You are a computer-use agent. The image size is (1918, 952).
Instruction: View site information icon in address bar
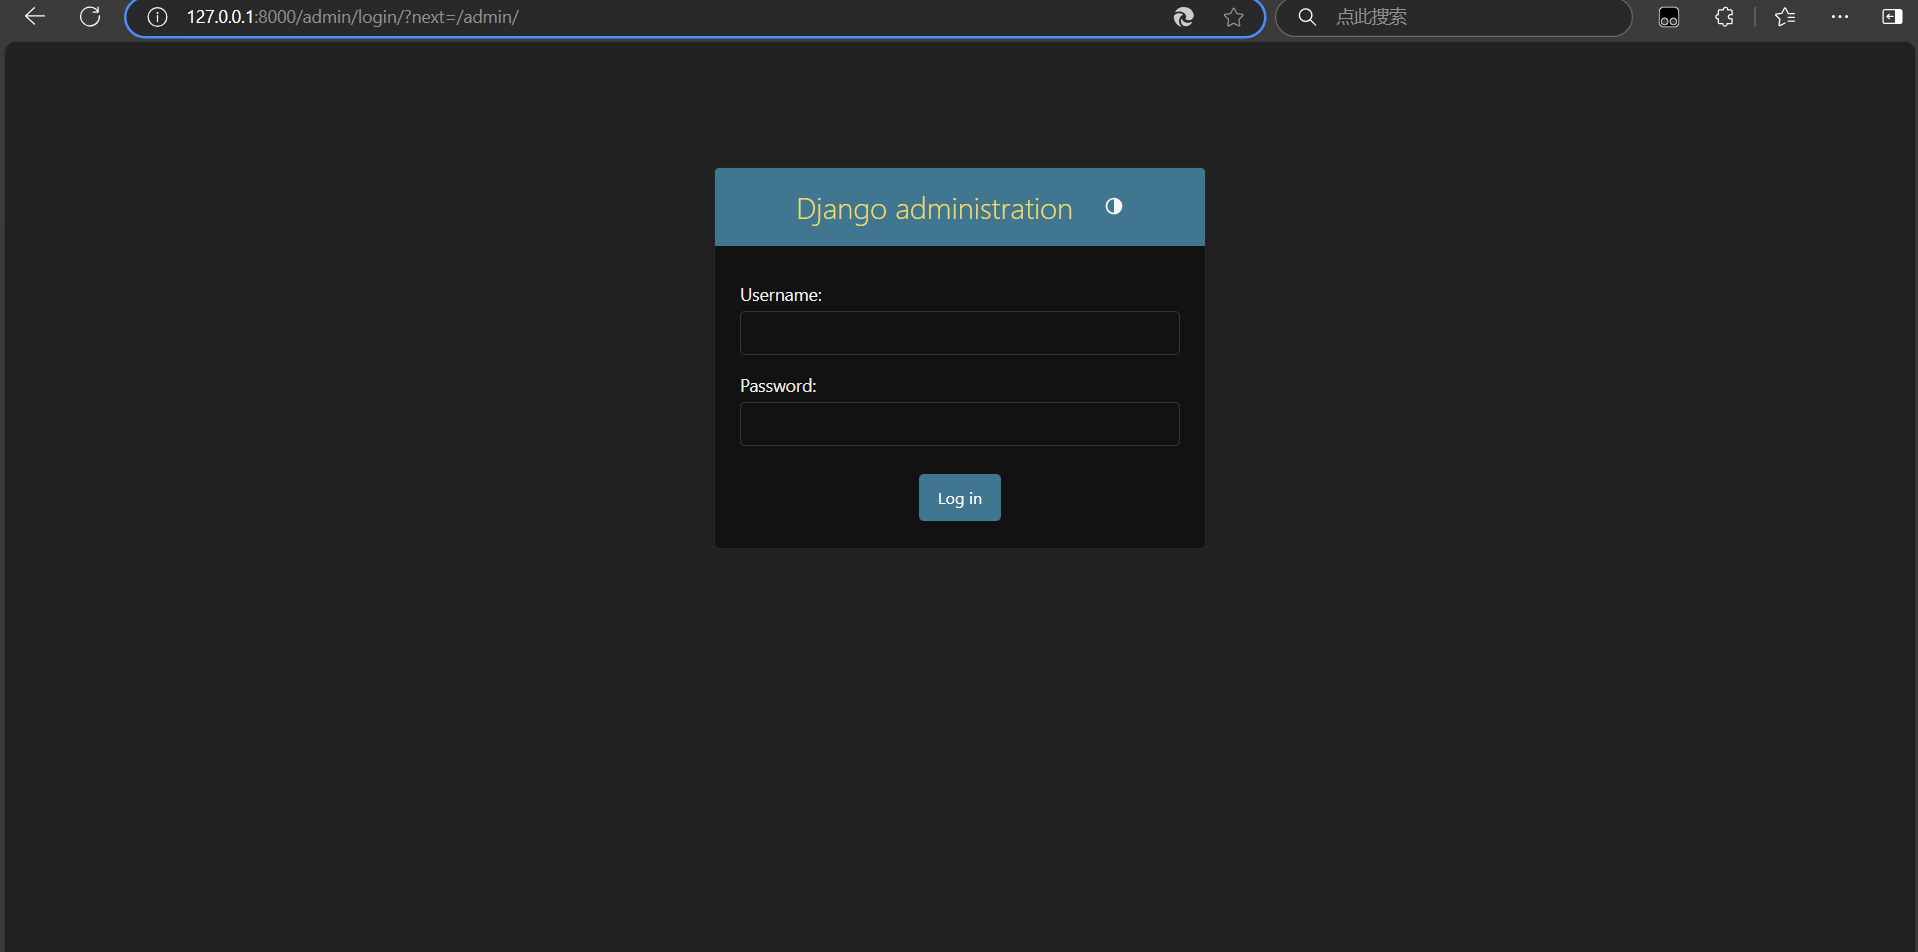(x=157, y=17)
